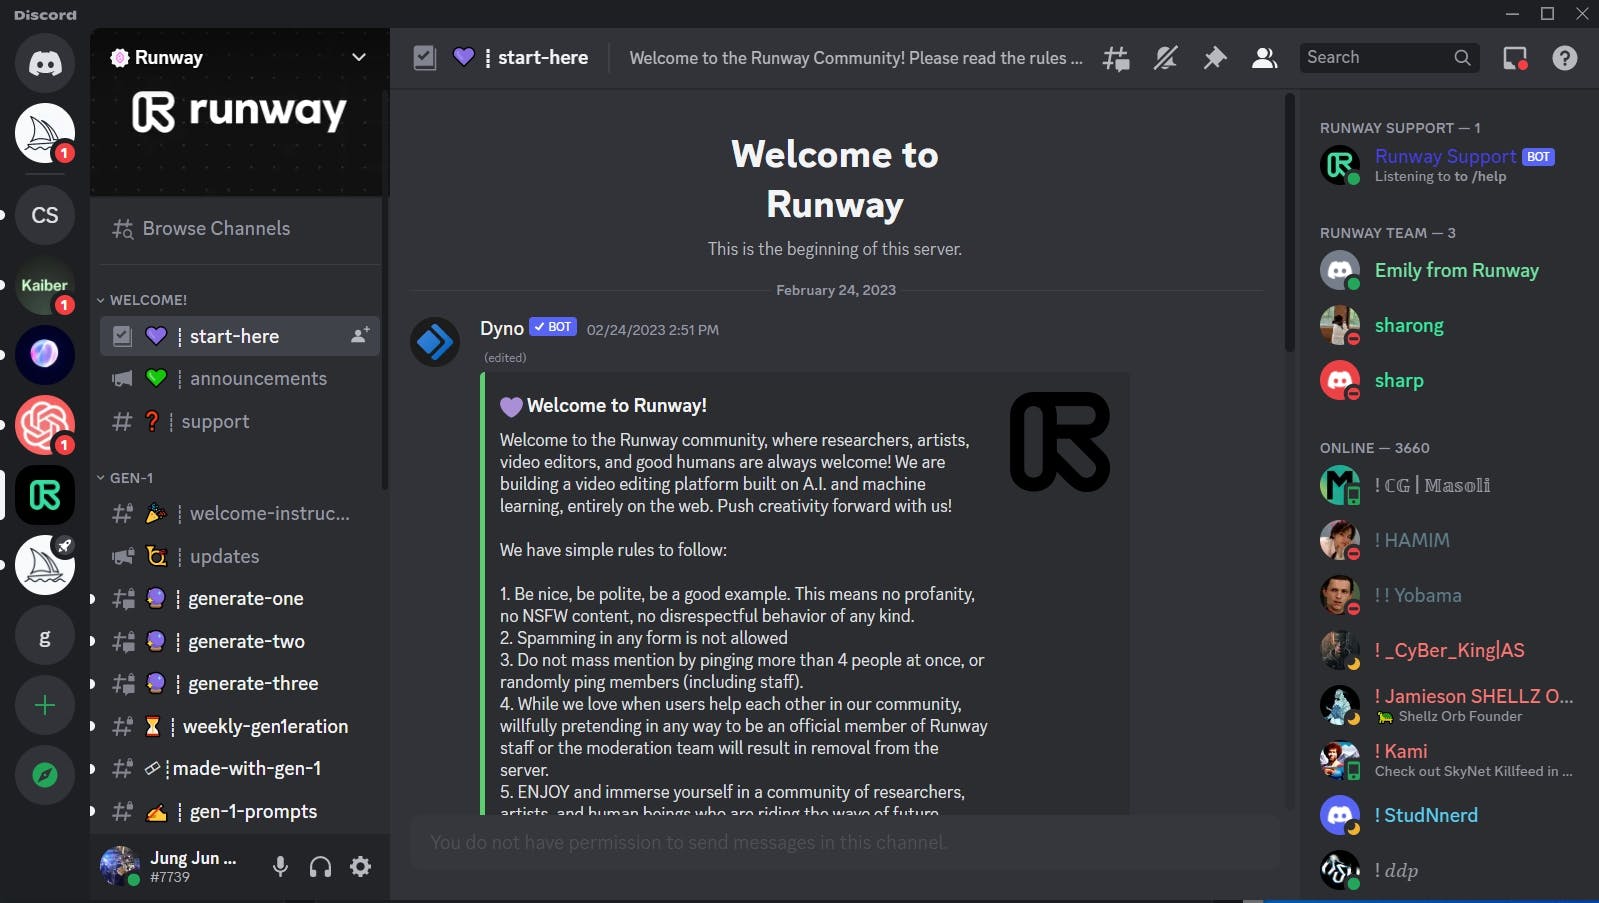Toggle microphone mute
This screenshot has width=1599, height=903.
(x=281, y=867)
